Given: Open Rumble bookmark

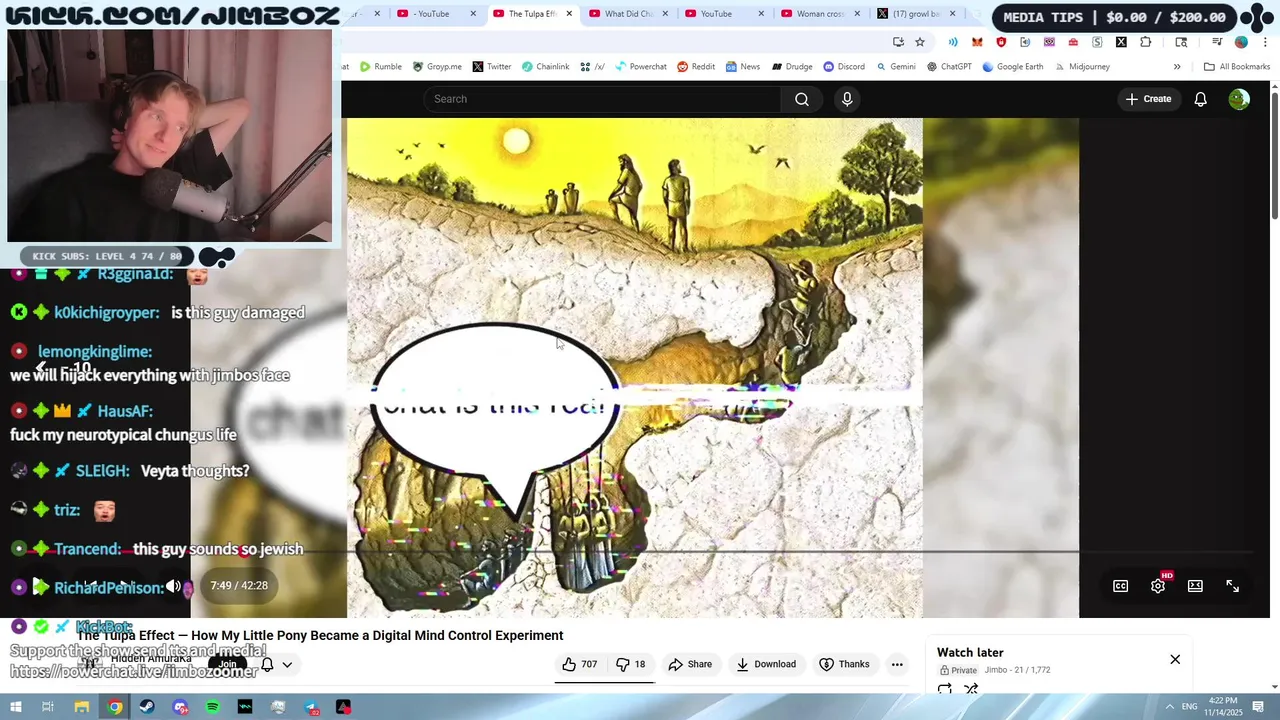Looking at the screenshot, I should [381, 67].
